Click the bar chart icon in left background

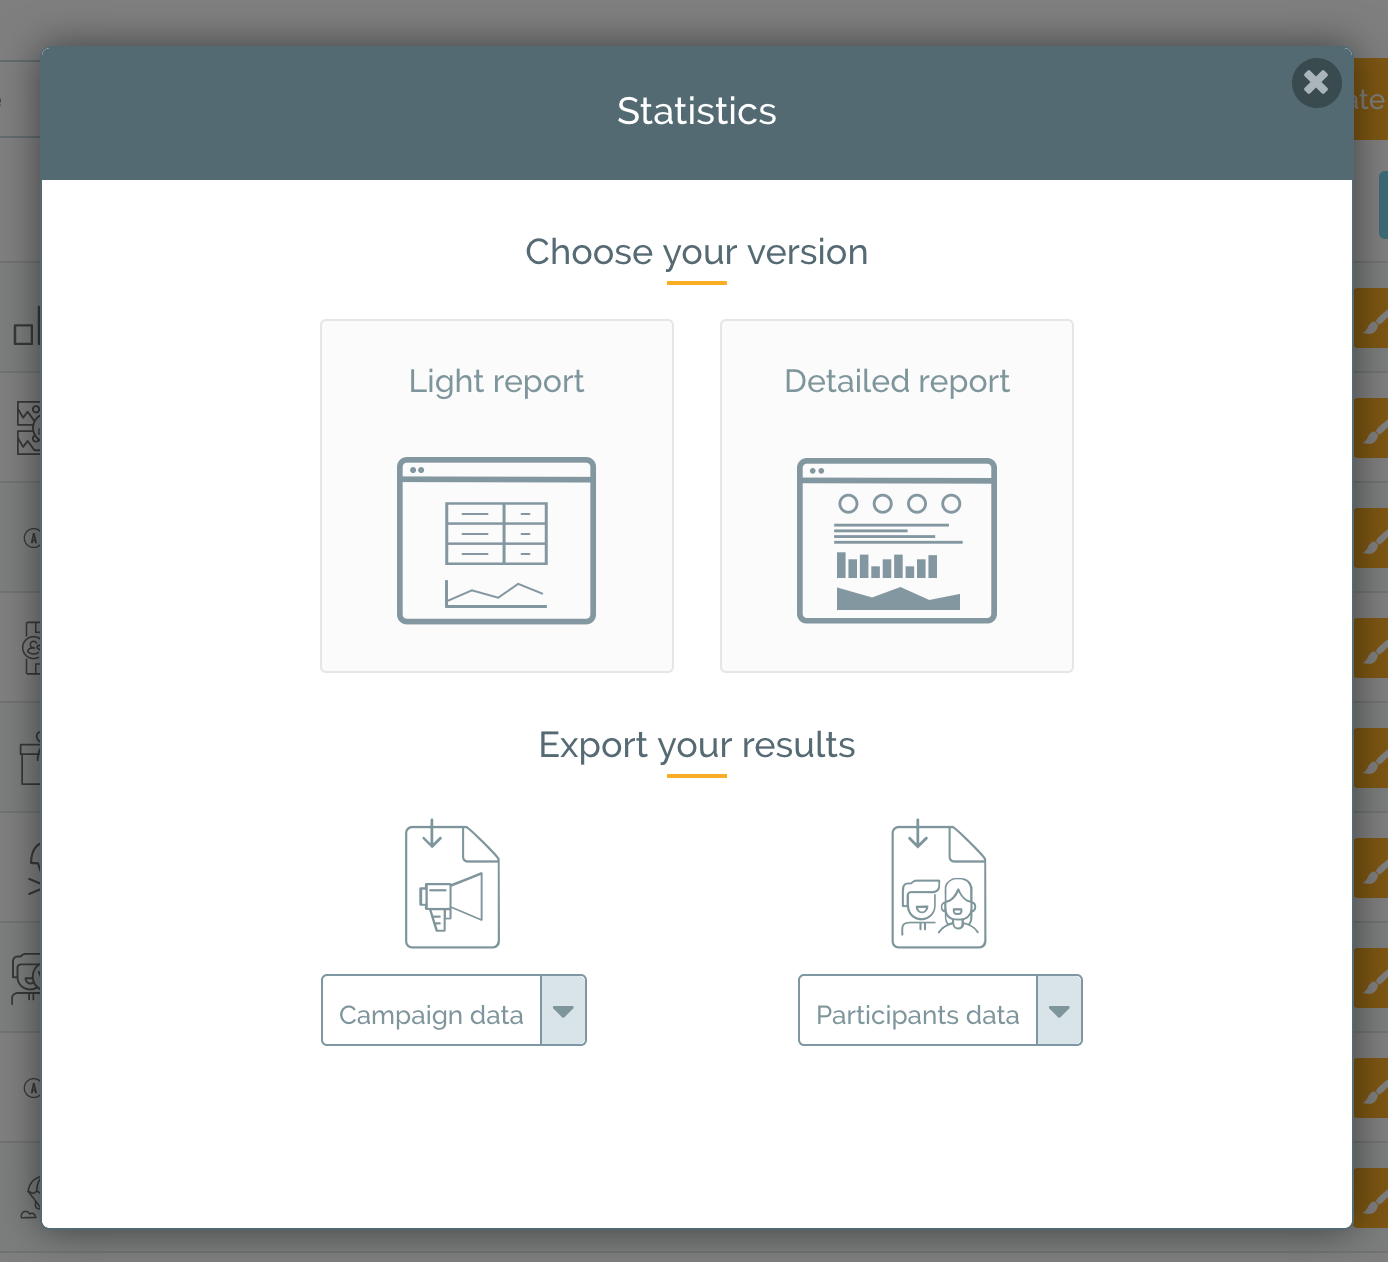click(27, 328)
